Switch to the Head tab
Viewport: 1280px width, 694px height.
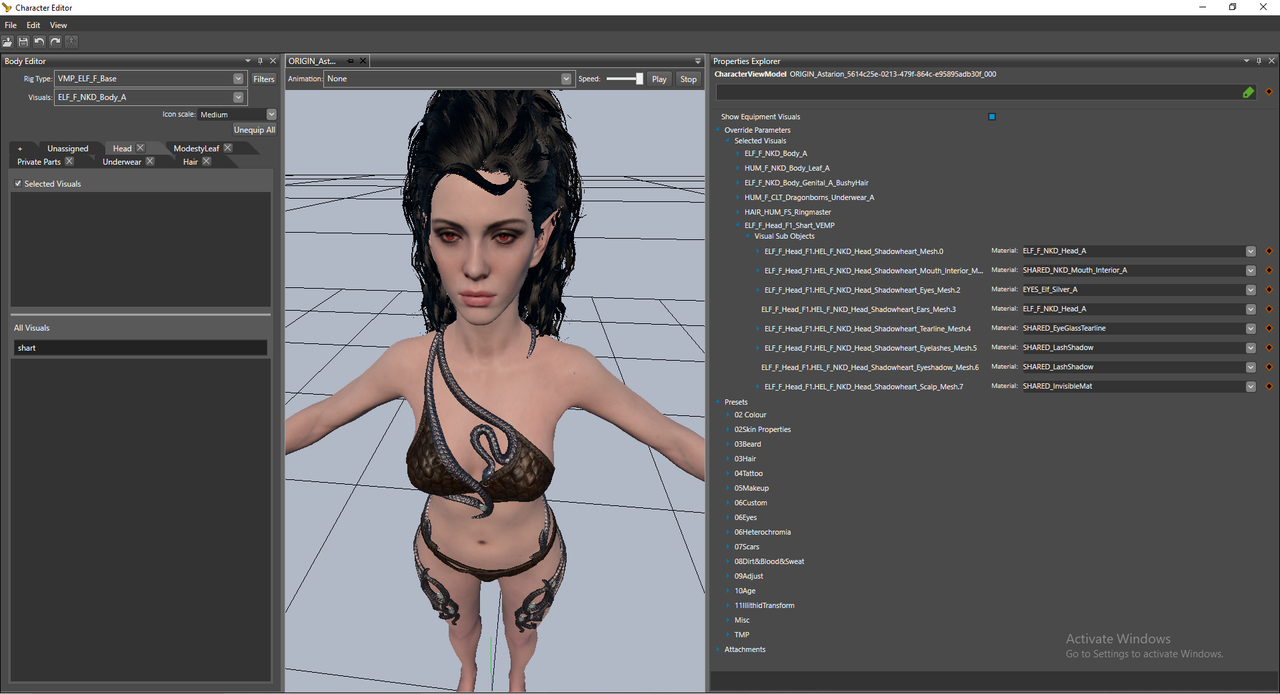point(122,148)
